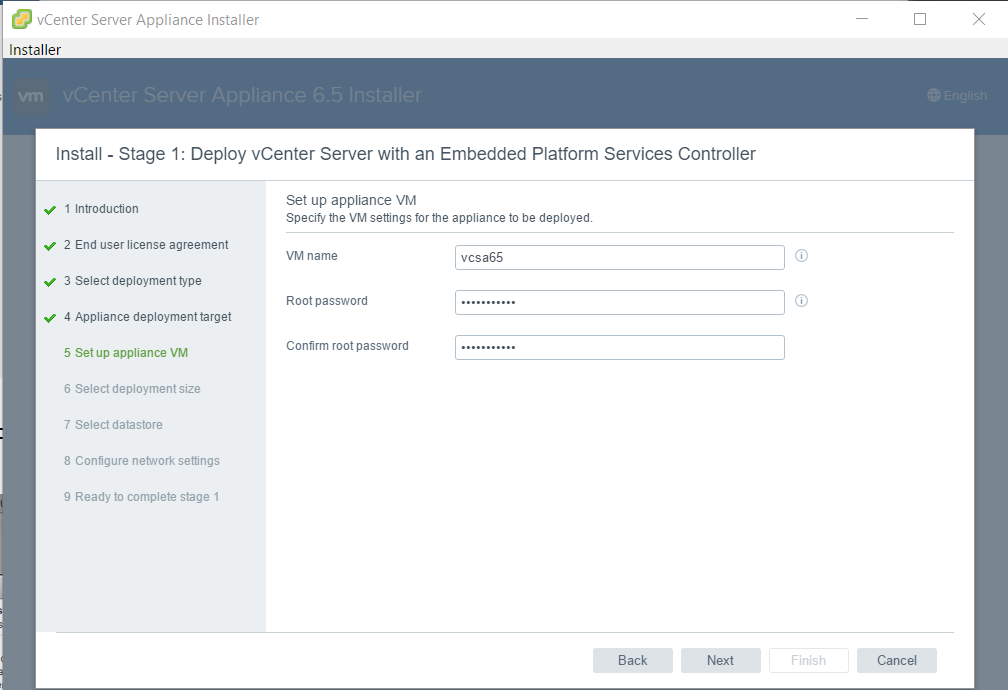Viewport: 1008px width, 690px height.
Task: Click the Cancel button
Action: click(x=897, y=660)
